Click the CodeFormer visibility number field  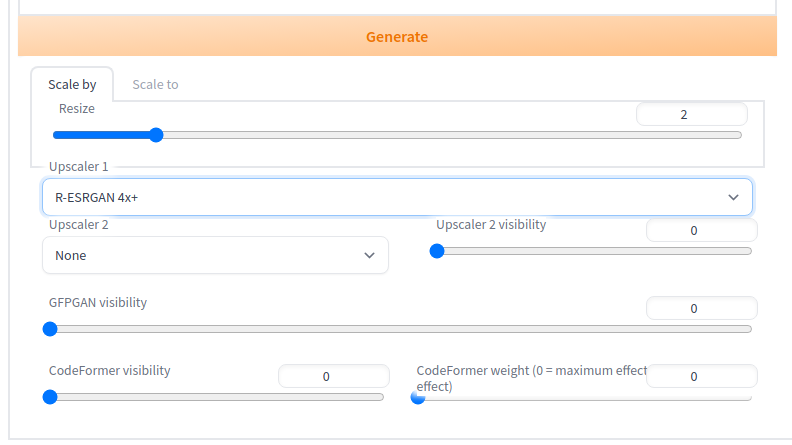[x=333, y=377]
